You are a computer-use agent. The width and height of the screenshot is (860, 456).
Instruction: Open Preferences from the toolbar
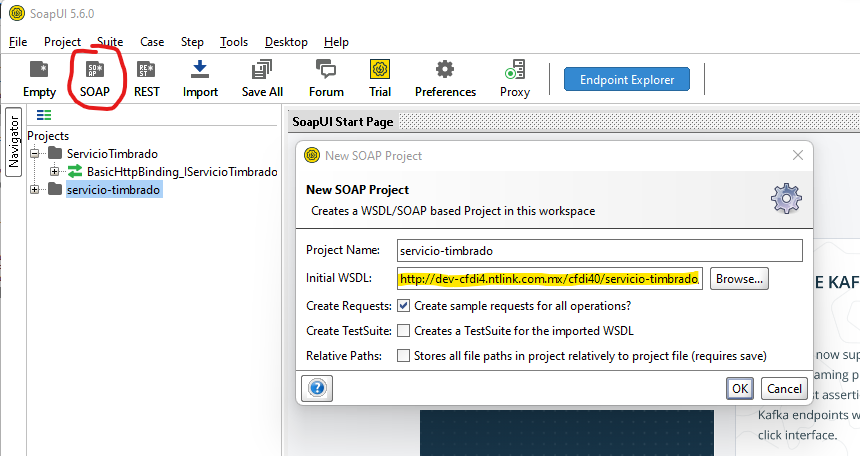click(445, 80)
